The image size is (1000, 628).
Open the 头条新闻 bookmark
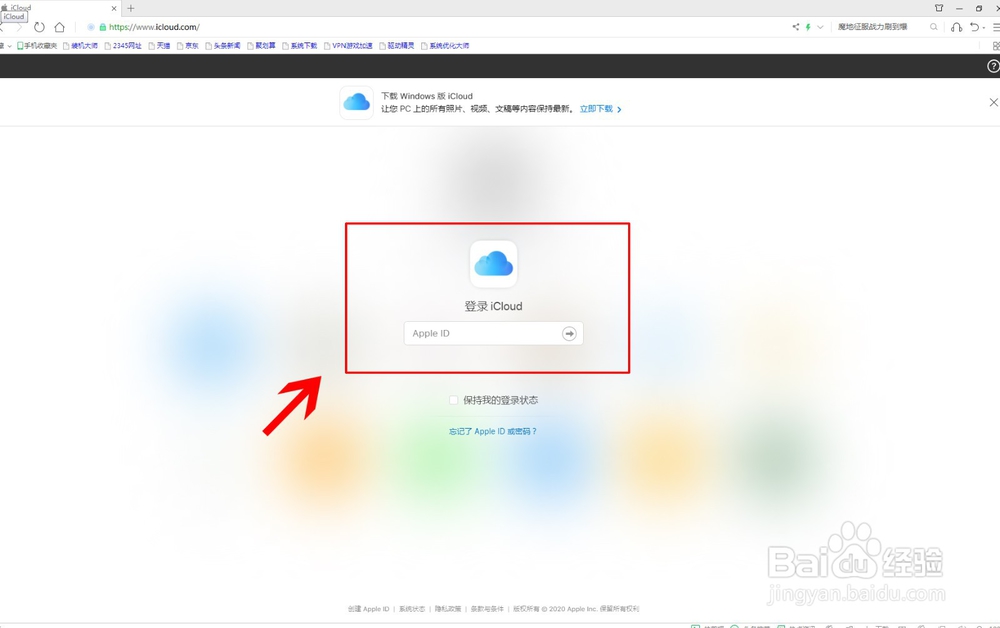[223, 46]
